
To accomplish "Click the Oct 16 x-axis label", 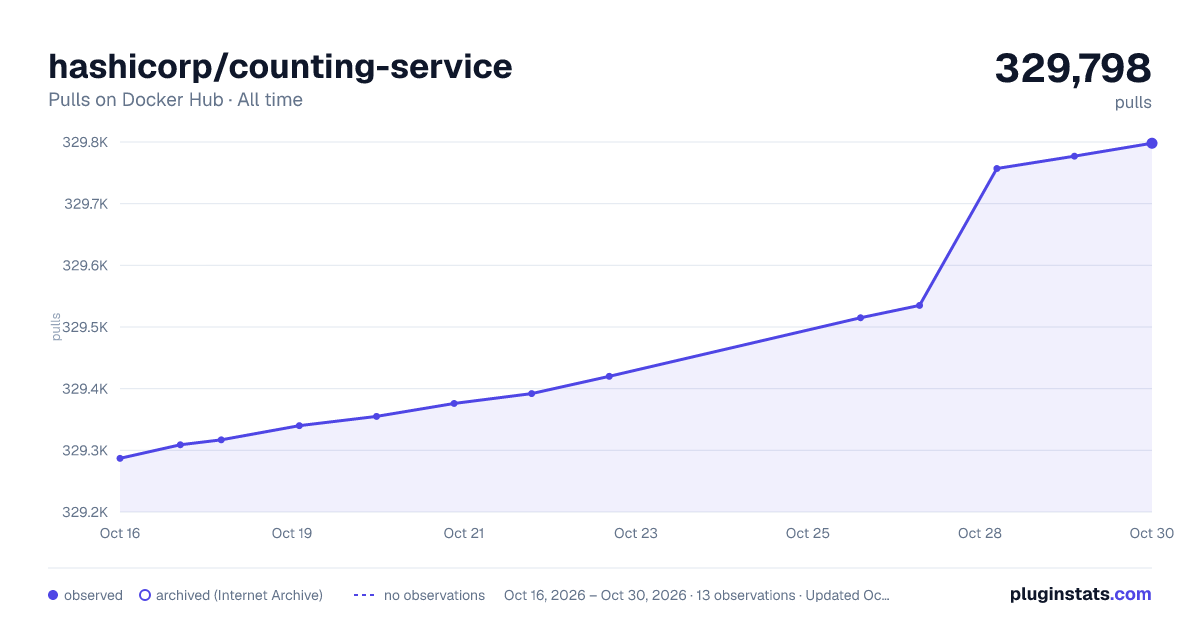I will [x=120, y=533].
